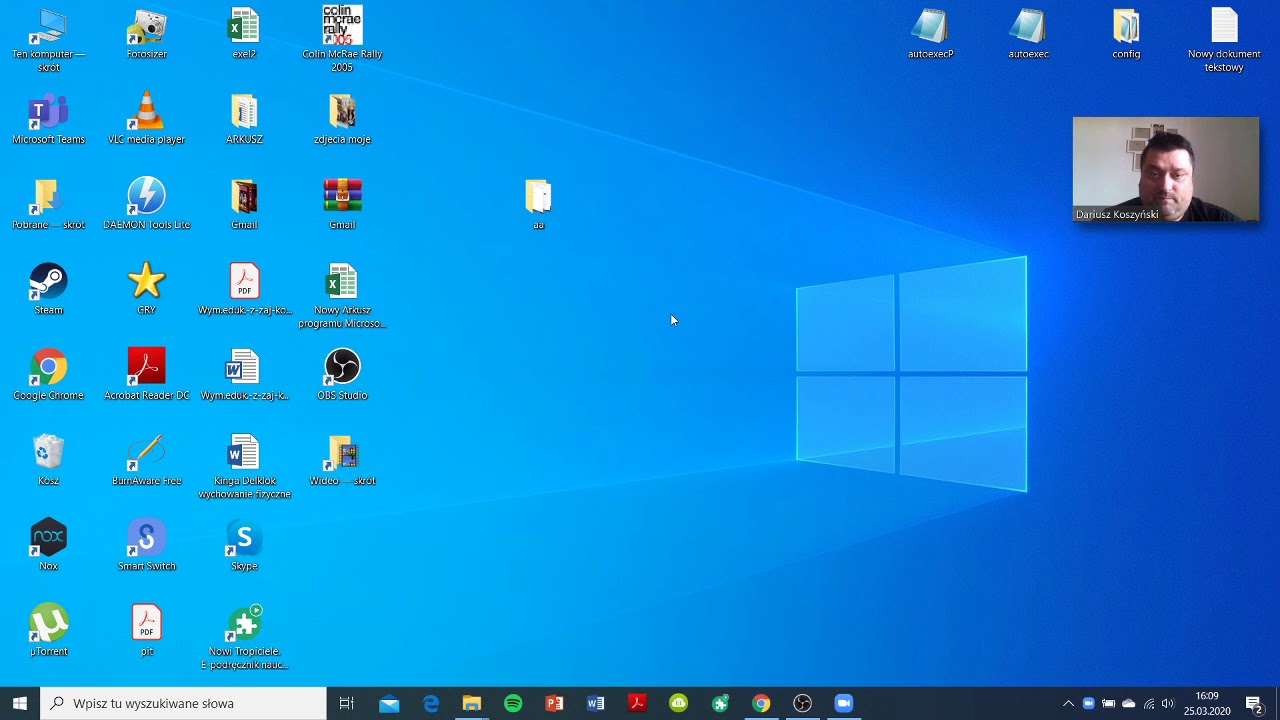Switch to Zoom in the taskbar
The image size is (1280, 720).
[844, 703]
